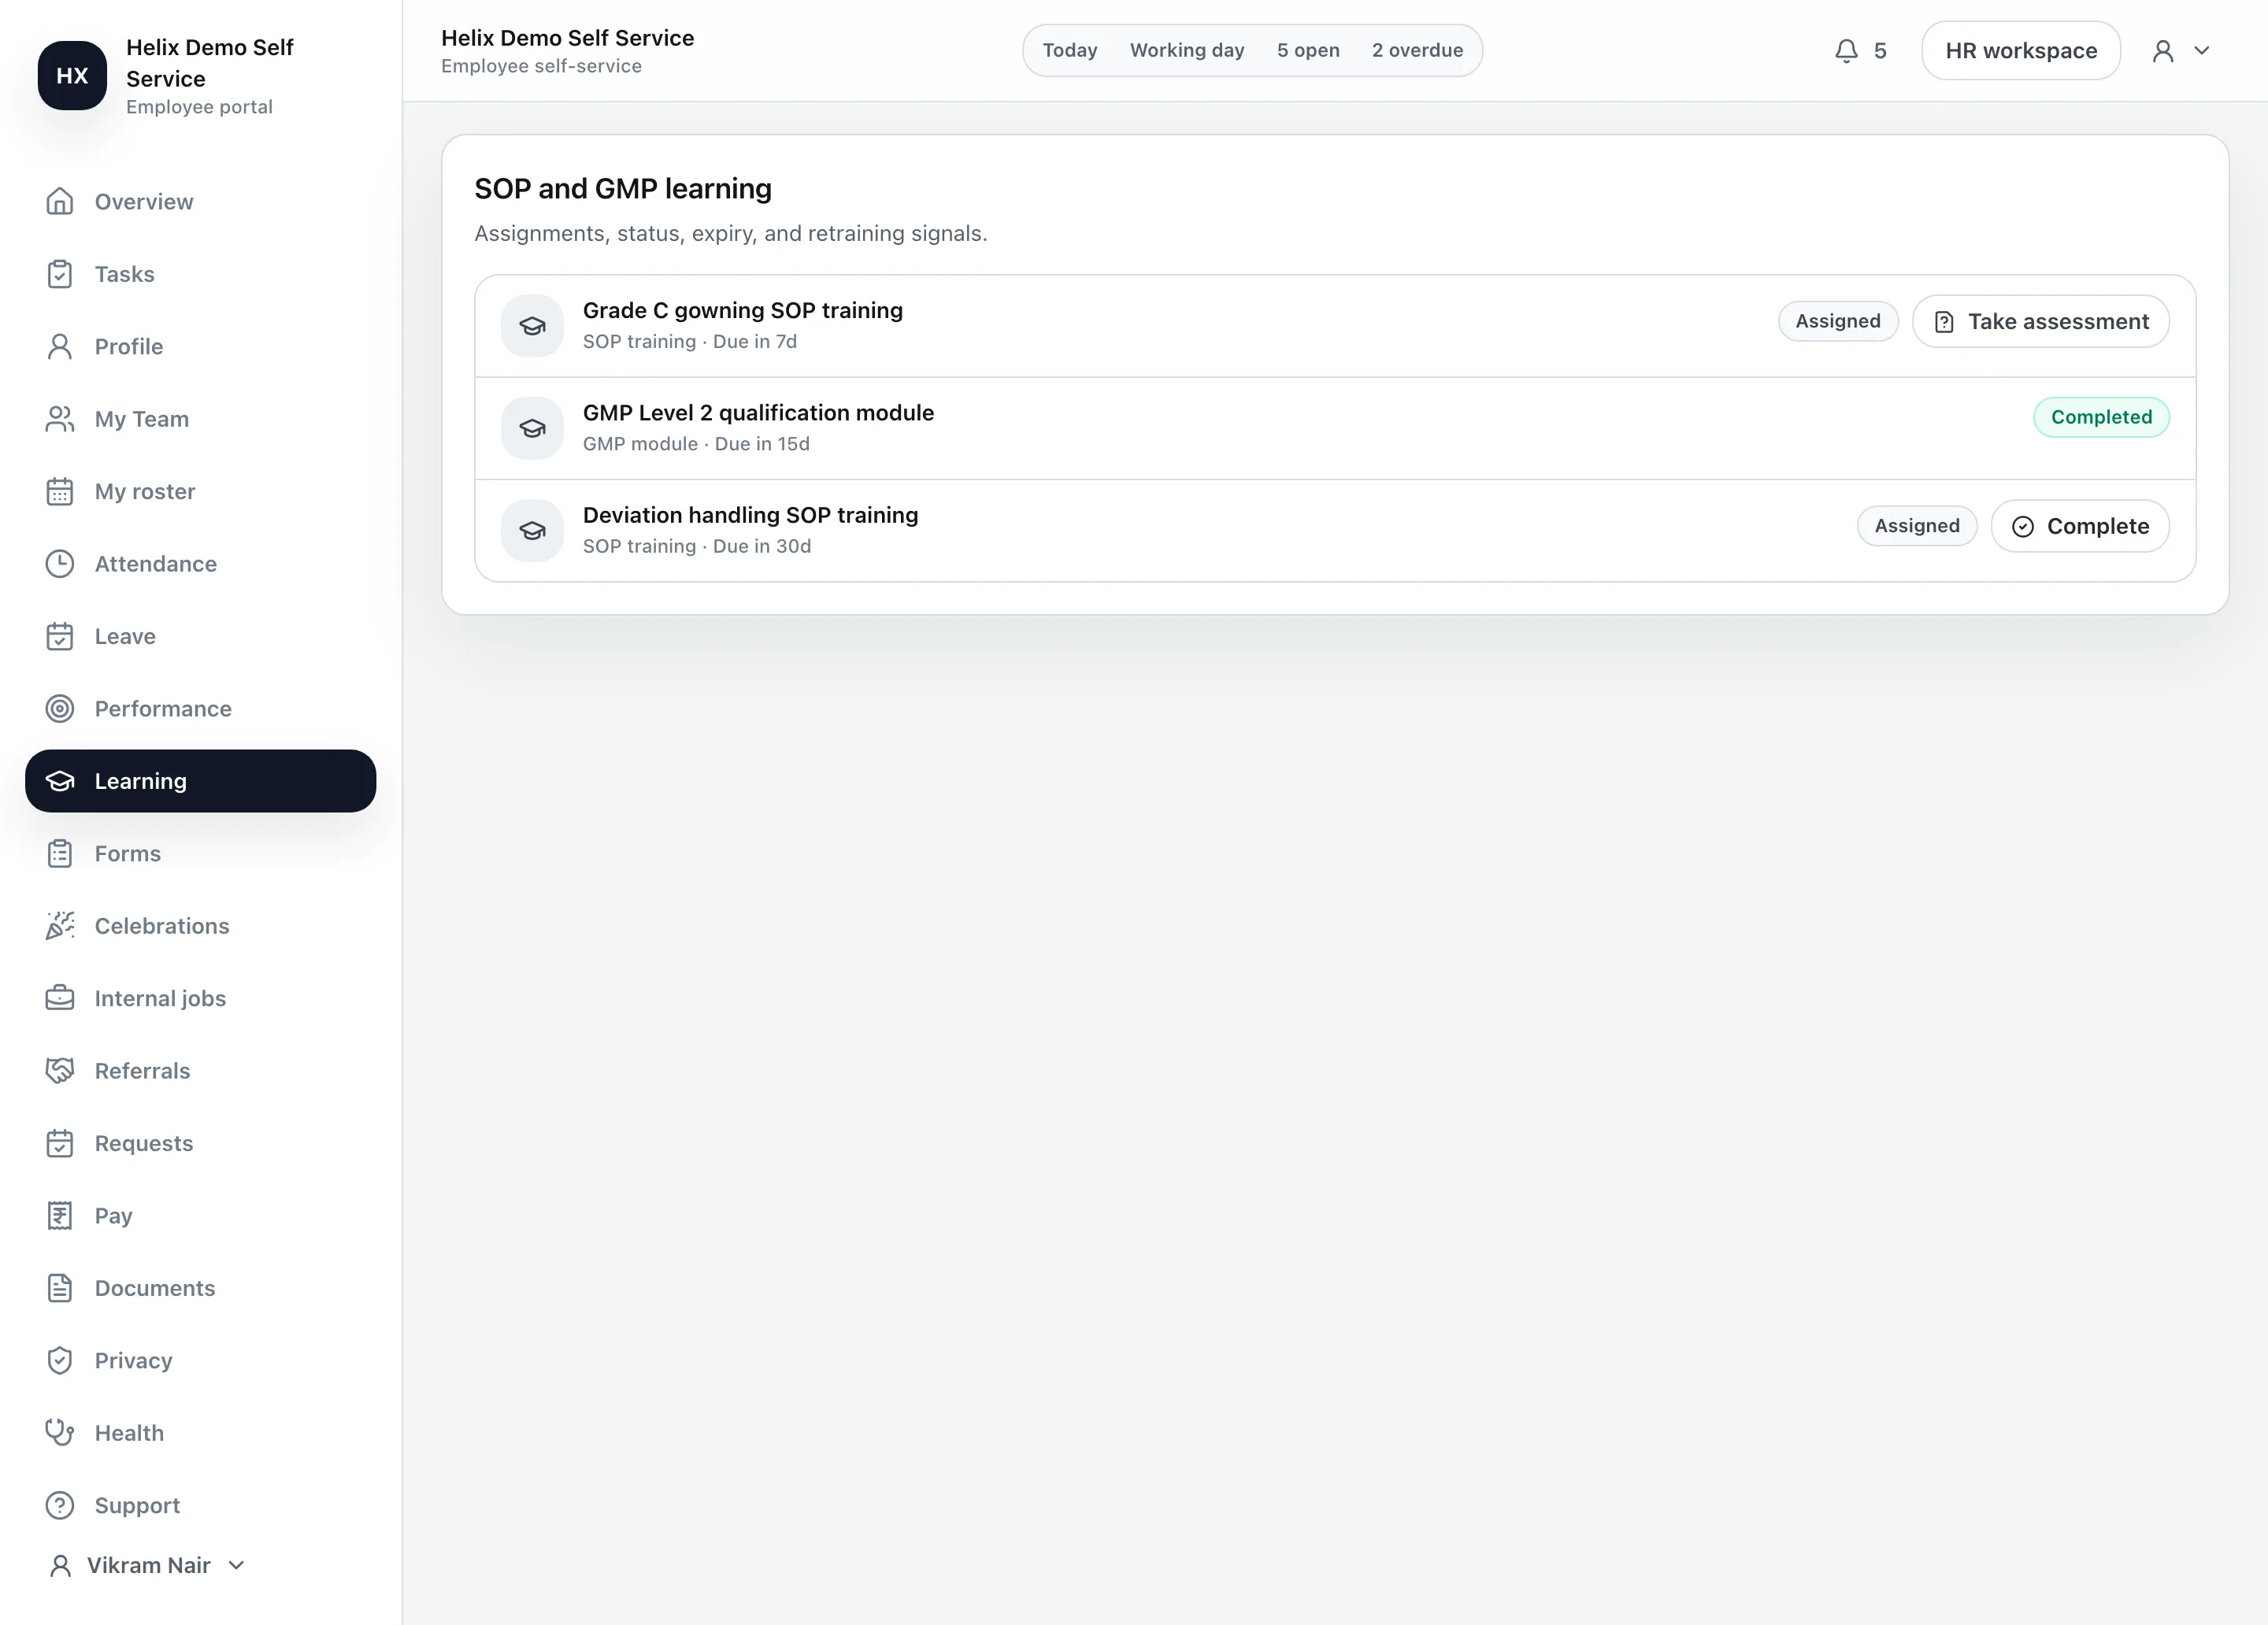Click the notification count 5
The height and width of the screenshot is (1625, 2268).
click(x=1880, y=51)
